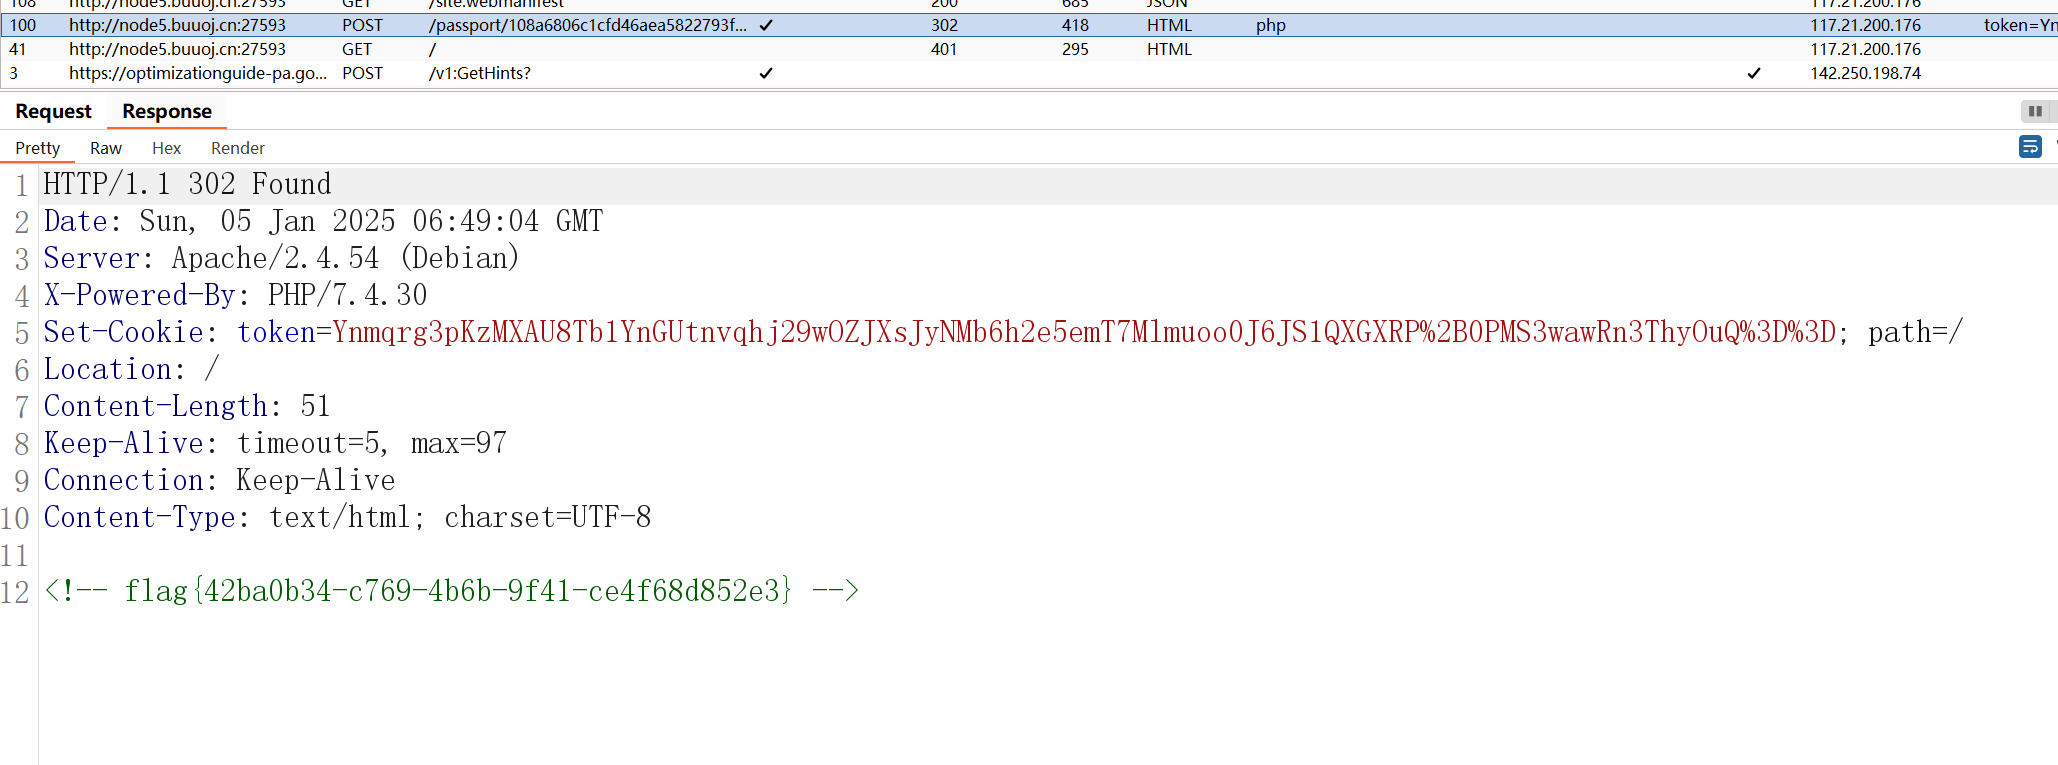This screenshot has height=765, width=2058.
Task: Click the Connection: Keep-Alive header line
Action: (219, 480)
